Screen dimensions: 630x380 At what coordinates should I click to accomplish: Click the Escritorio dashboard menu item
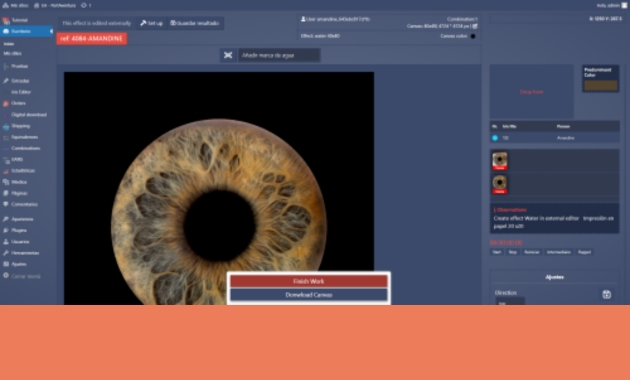26,31
